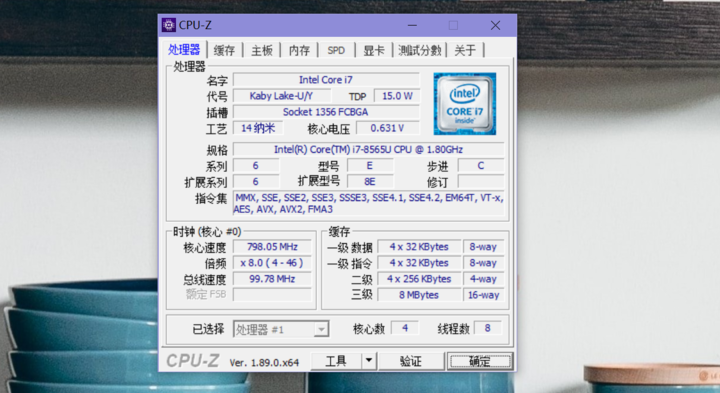Click the empty 额定 FSB field
Viewport: 720px width, 393px height.
[x=272, y=295]
